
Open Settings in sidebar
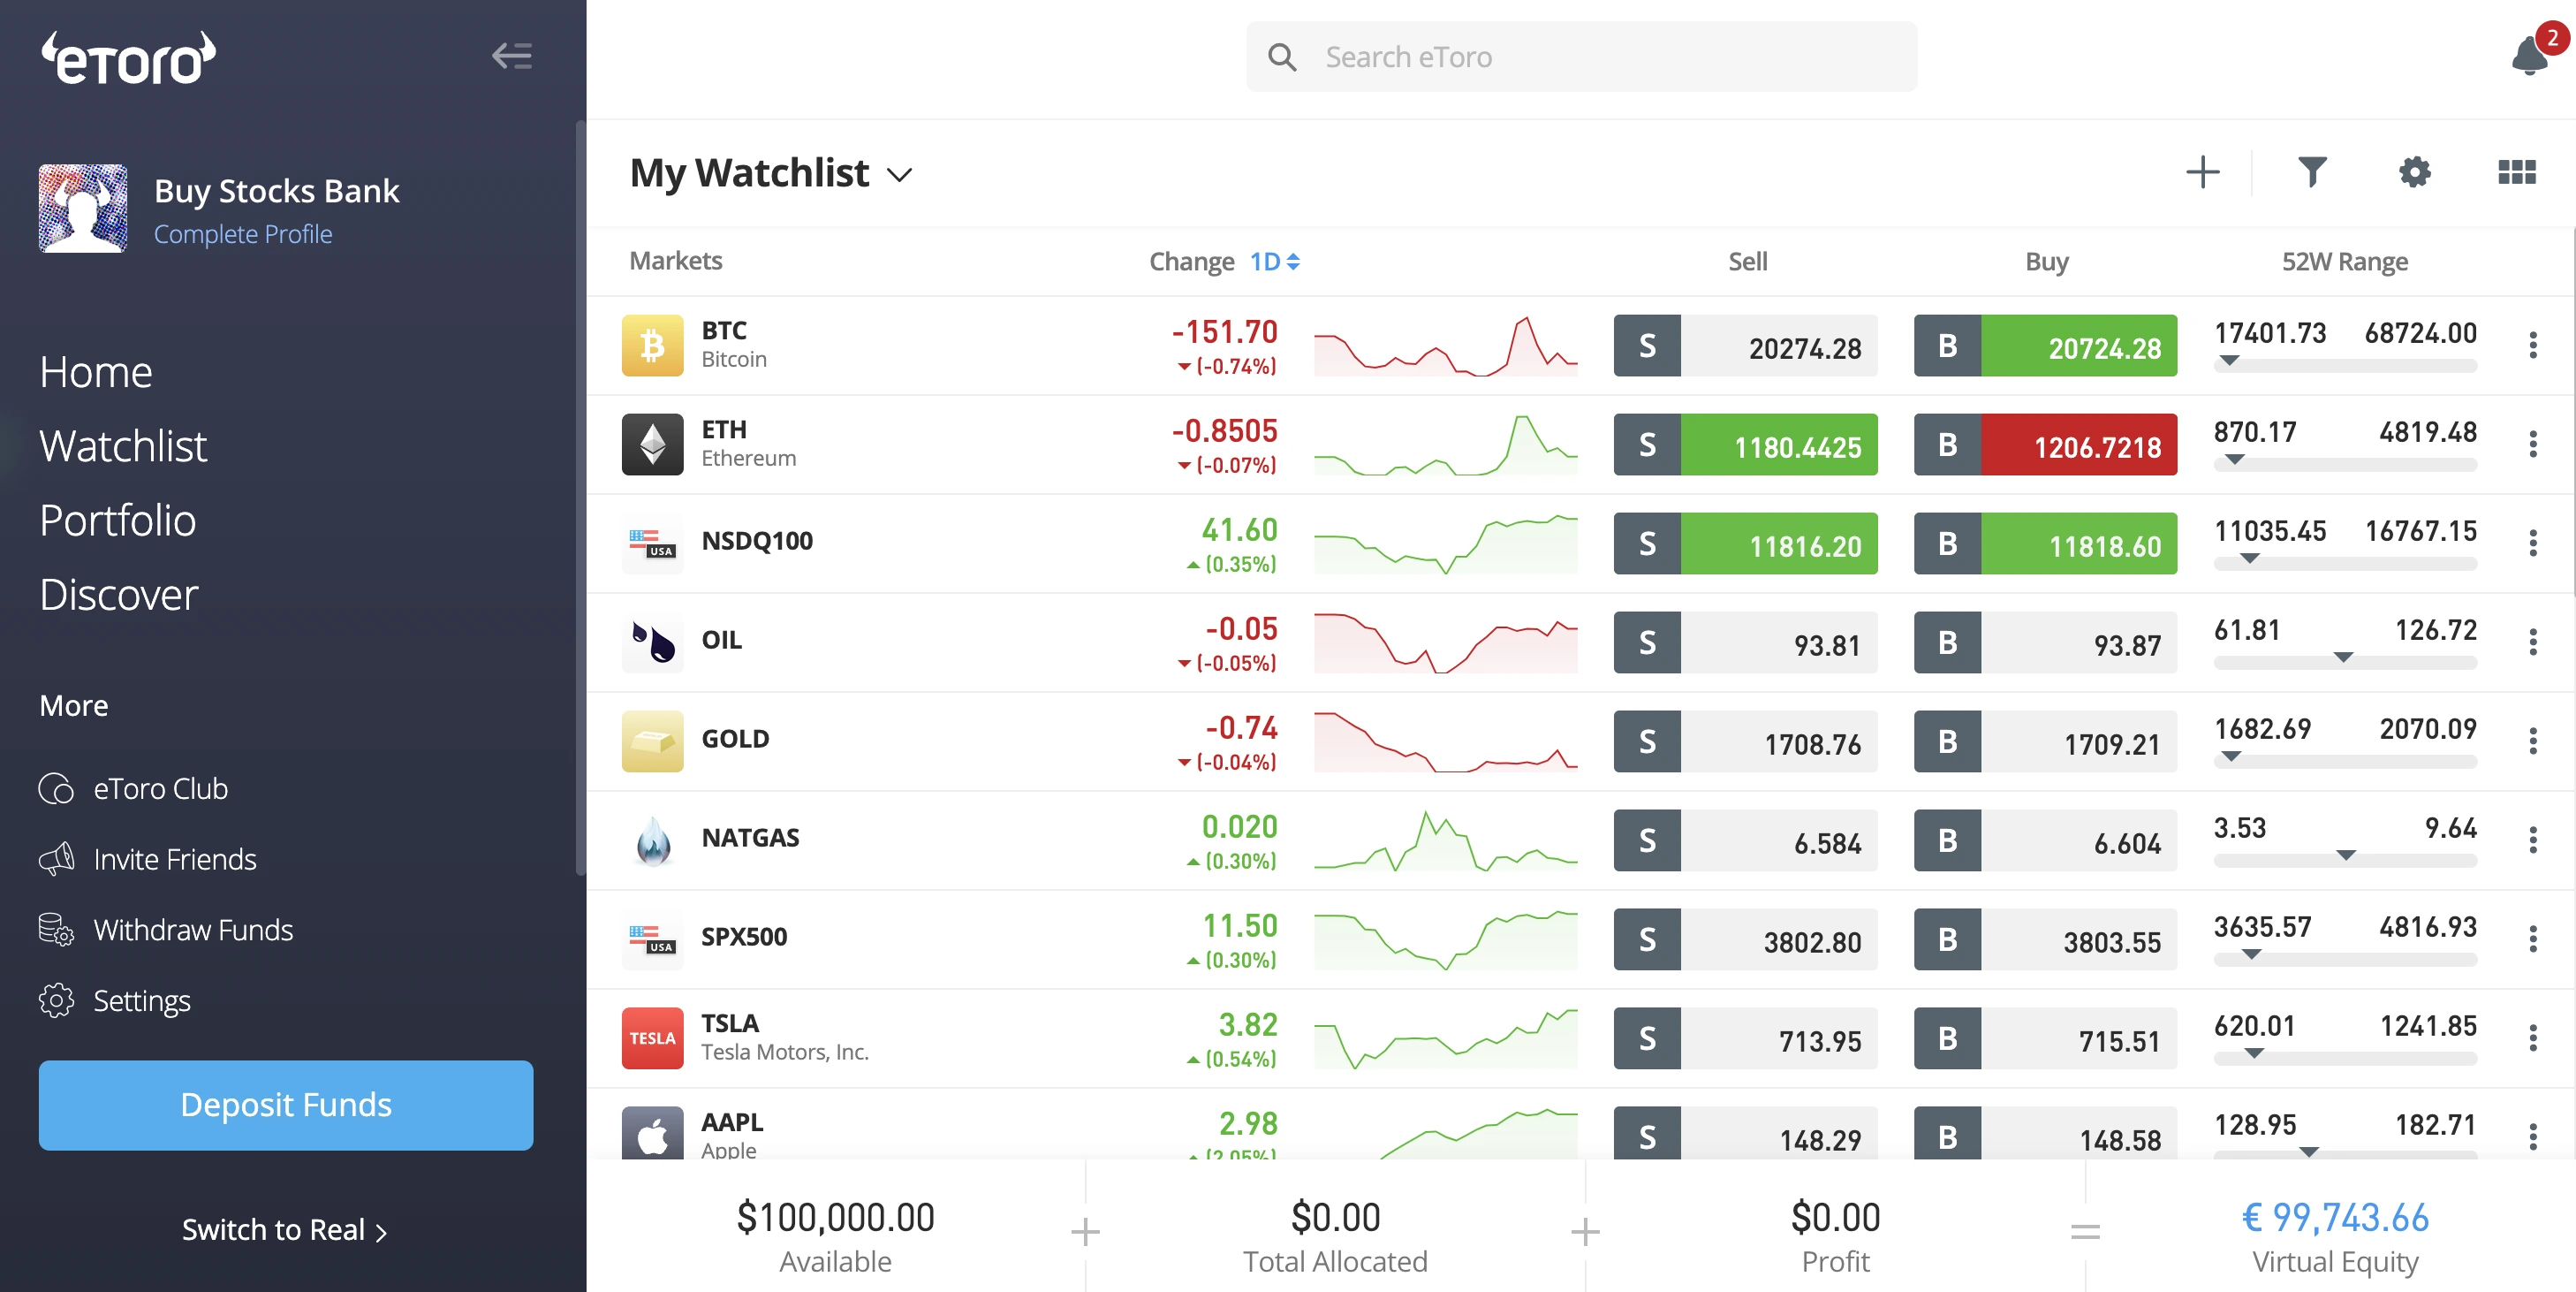coord(114,1001)
